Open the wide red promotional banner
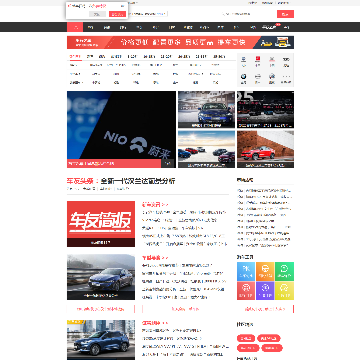Image resolution: width=360 pixels, height=360 pixels. coord(180,42)
